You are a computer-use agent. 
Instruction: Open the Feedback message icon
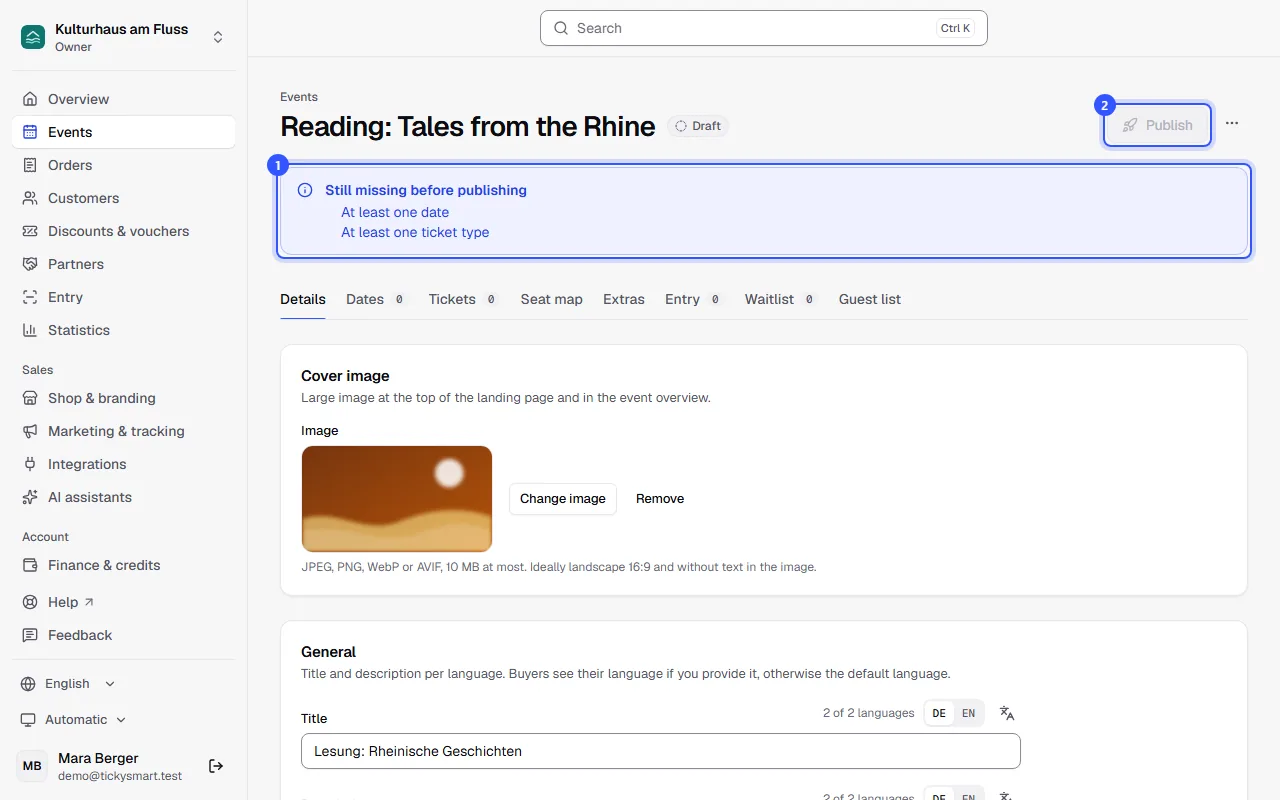[x=30, y=635]
